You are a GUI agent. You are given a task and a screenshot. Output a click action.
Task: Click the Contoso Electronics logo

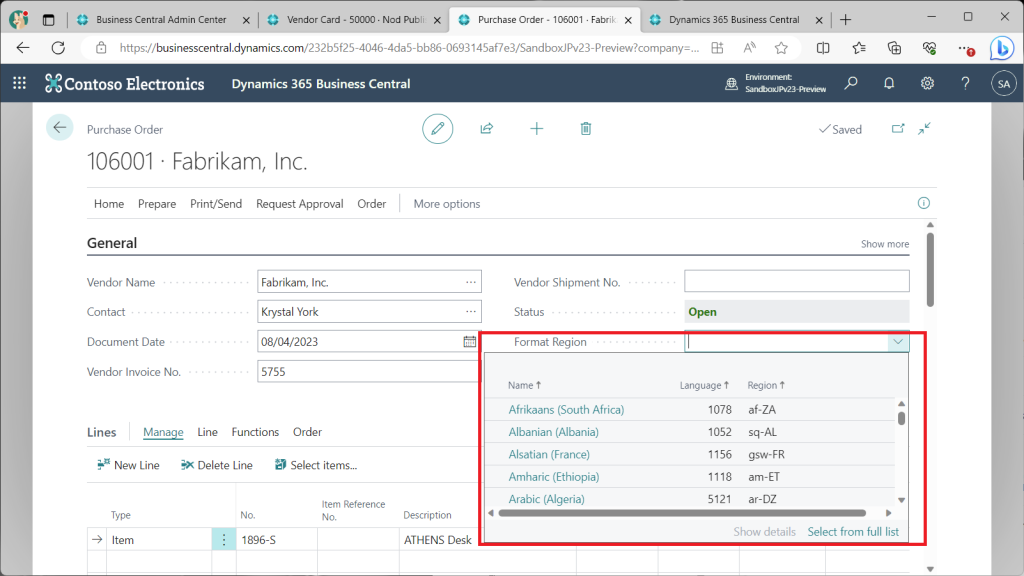coord(125,84)
